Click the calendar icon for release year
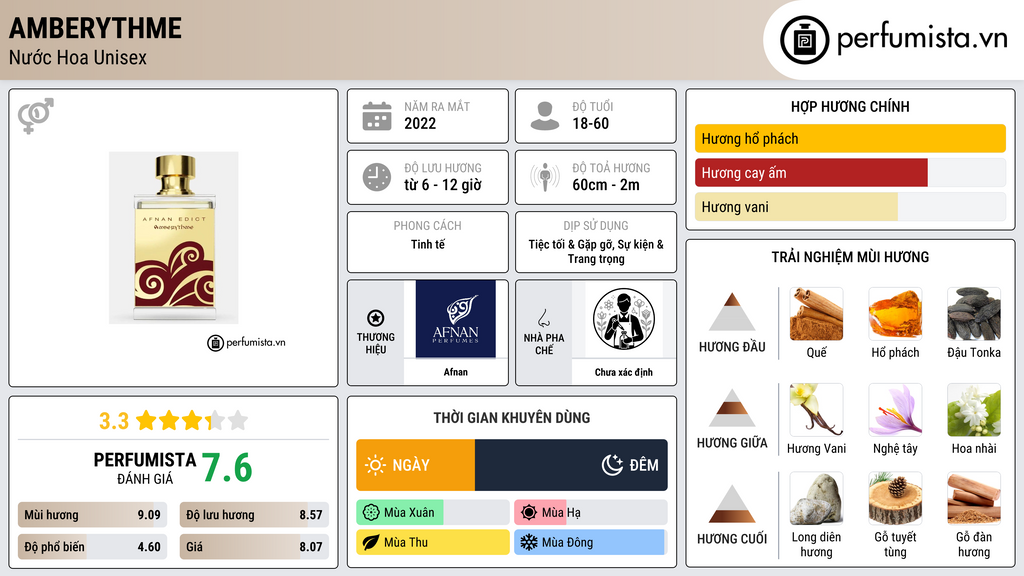Image resolution: width=1024 pixels, height=576 pixels. point(377,116)
